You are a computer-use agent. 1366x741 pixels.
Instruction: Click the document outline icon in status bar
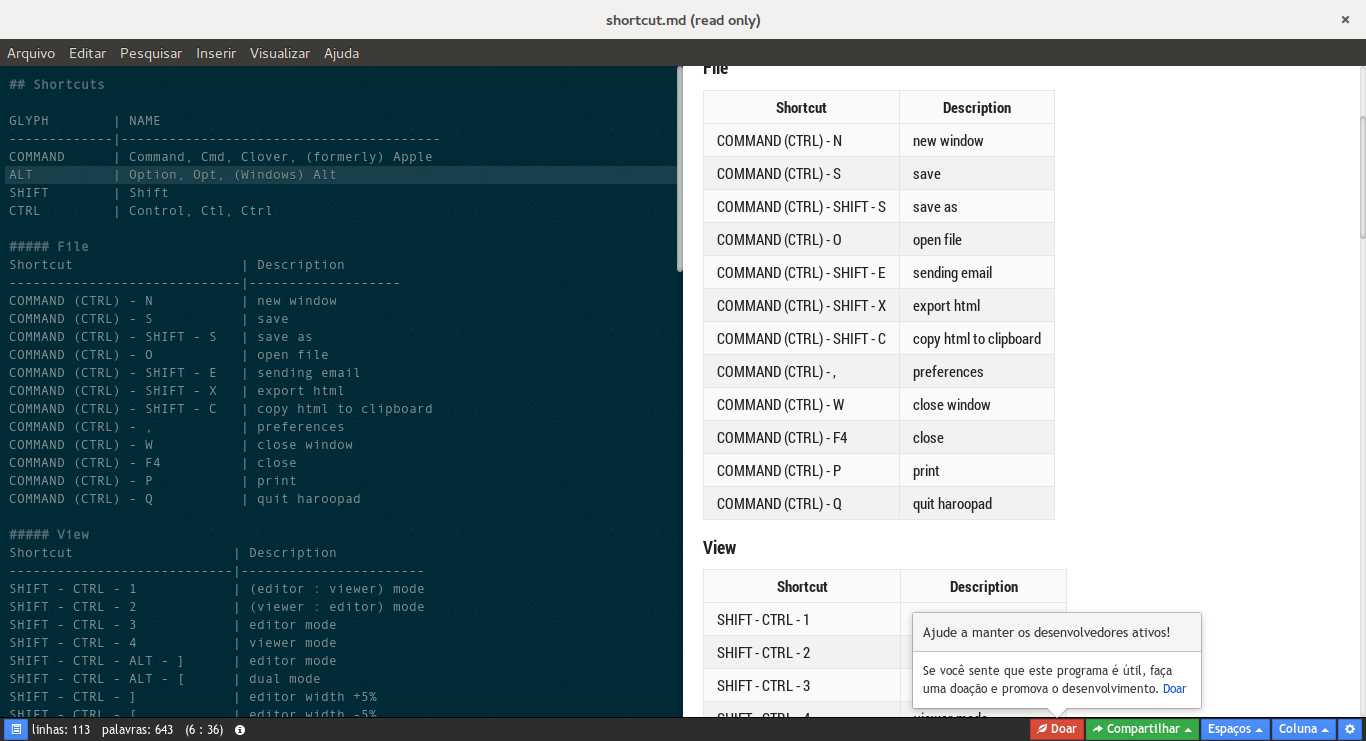(16, 729)
